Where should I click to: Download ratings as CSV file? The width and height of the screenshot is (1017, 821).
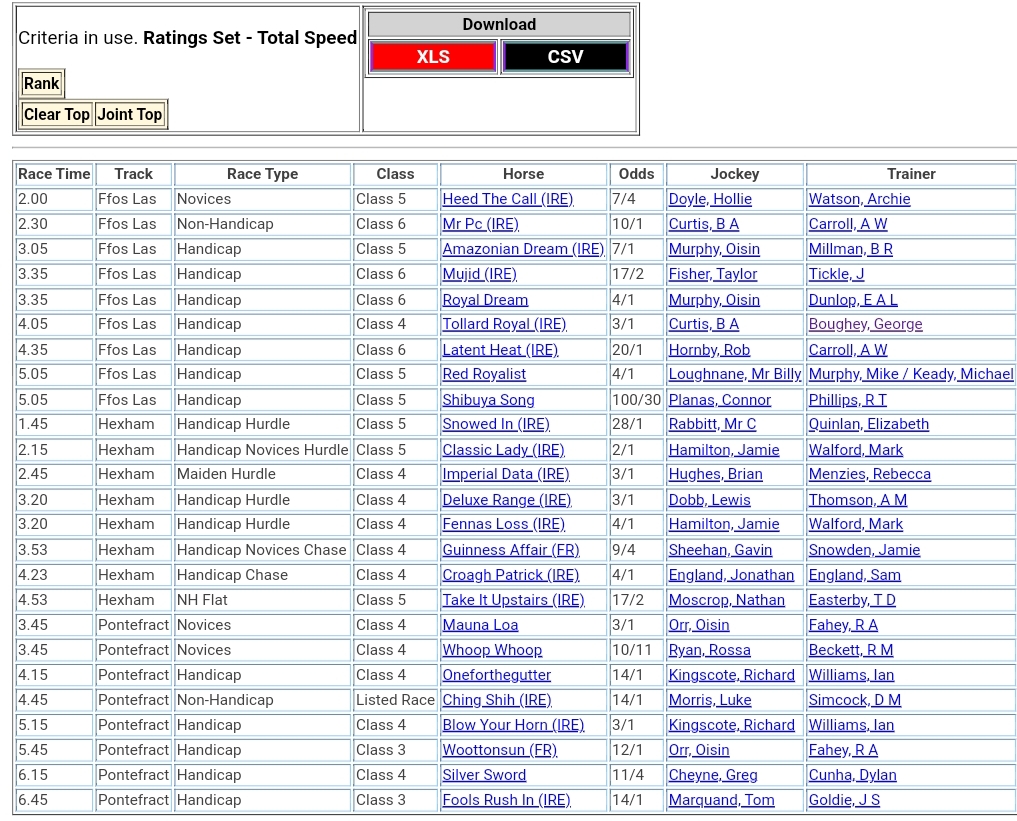click(x=565, y=57)
